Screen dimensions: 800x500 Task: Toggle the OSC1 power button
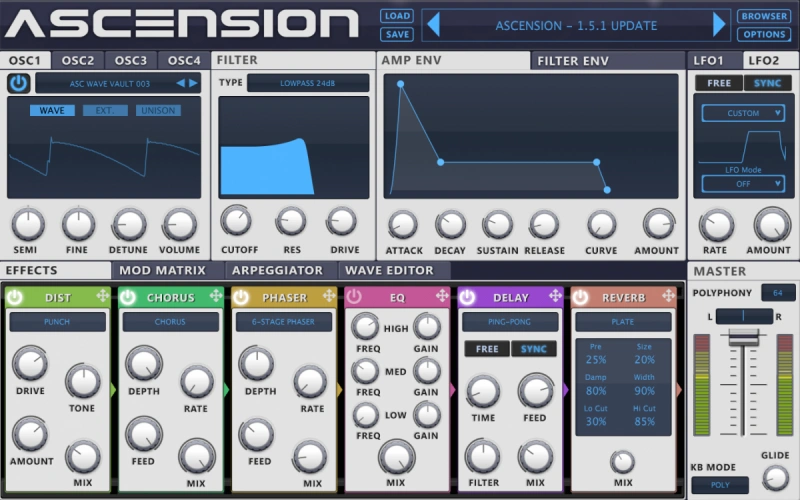(19, 83)
